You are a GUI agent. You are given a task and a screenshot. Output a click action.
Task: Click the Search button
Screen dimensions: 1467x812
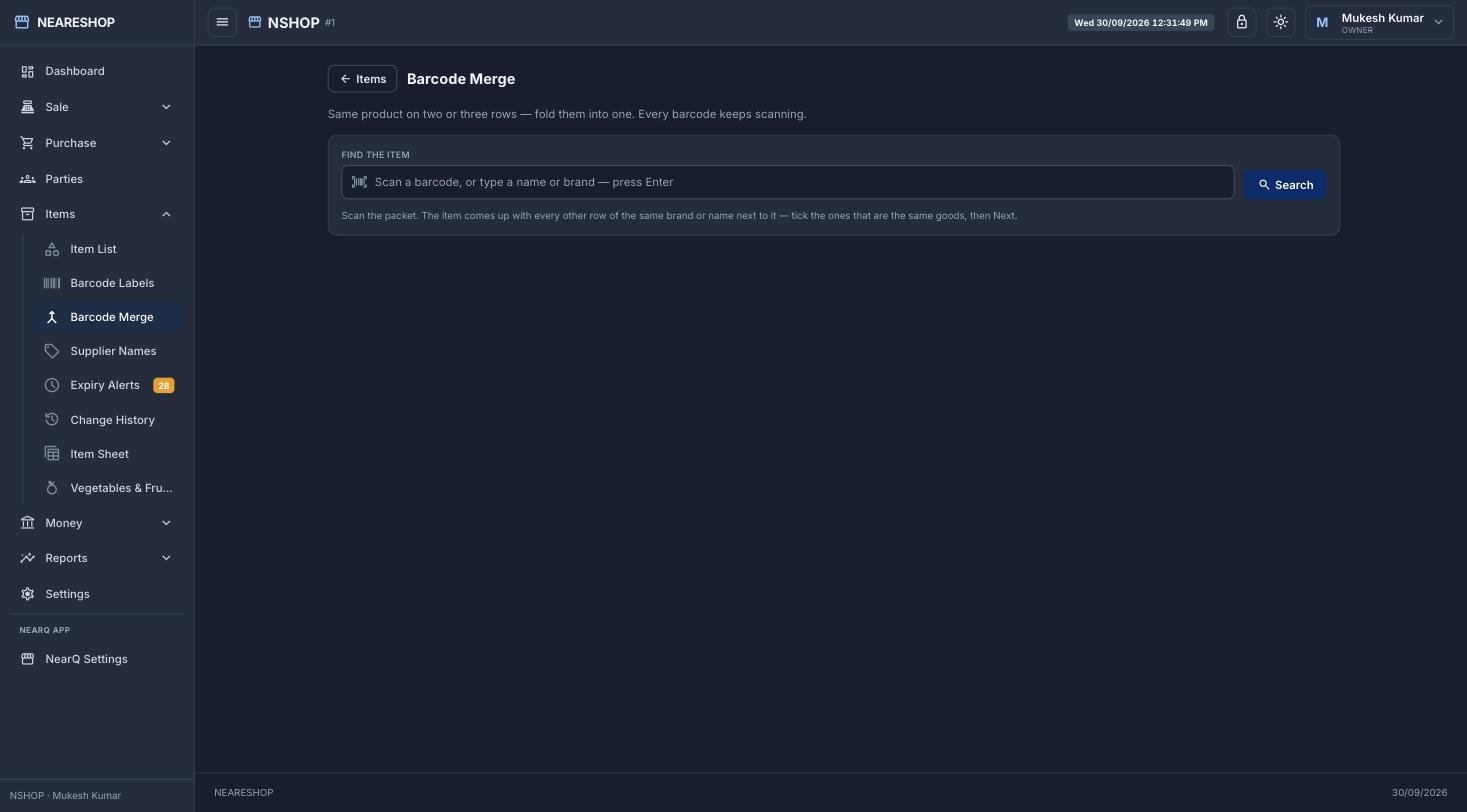[1285, 185]
